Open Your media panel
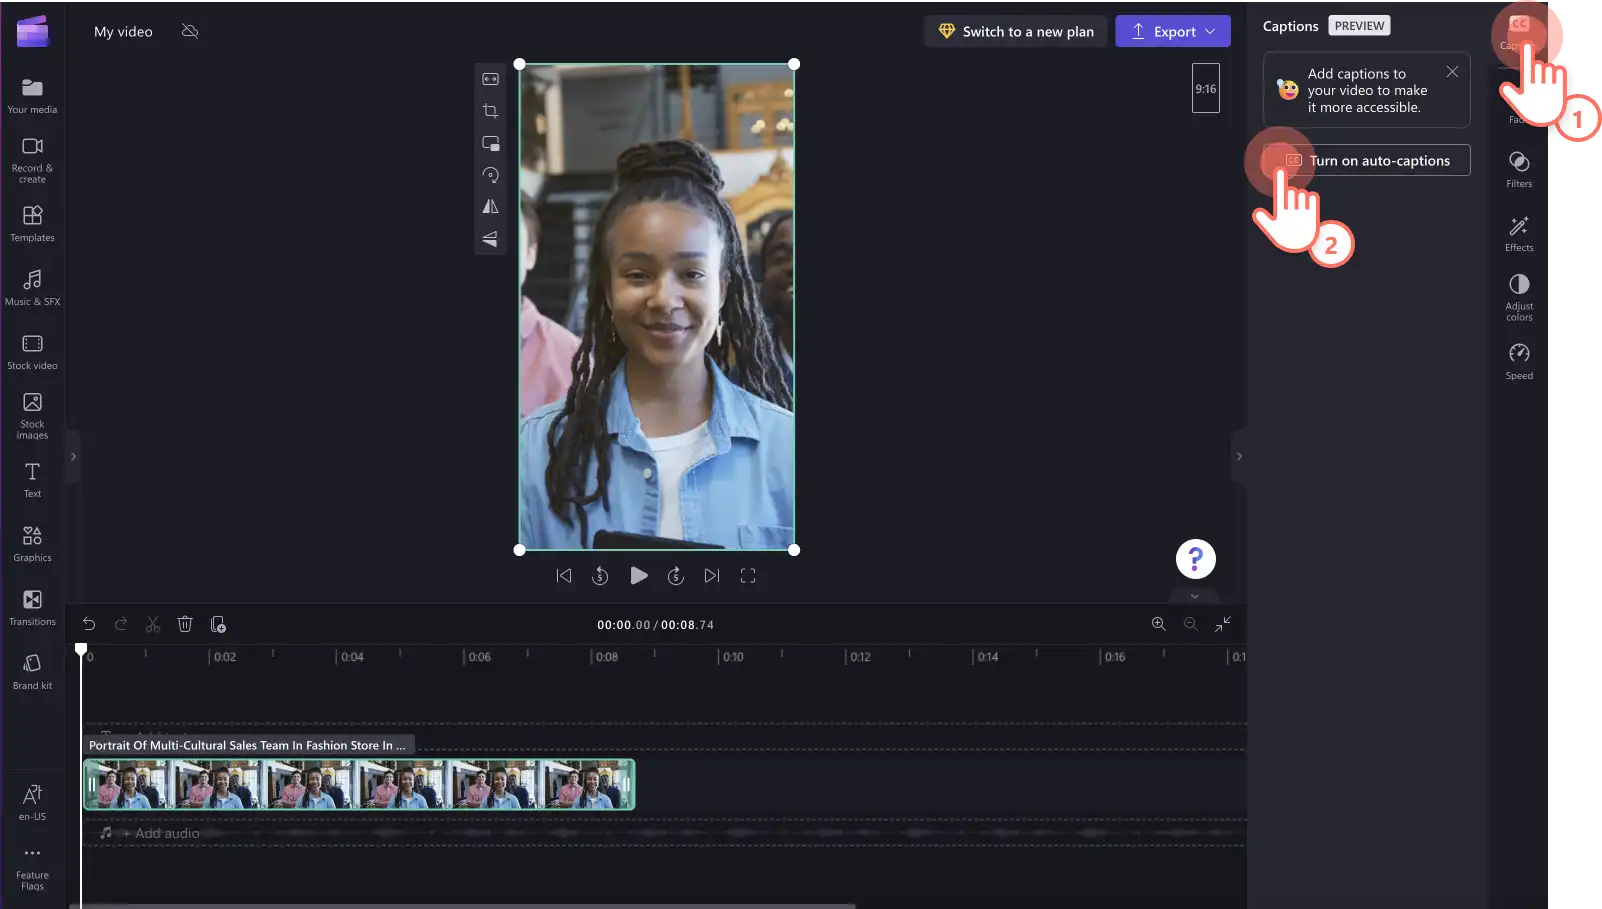 (x=32, y=96)
